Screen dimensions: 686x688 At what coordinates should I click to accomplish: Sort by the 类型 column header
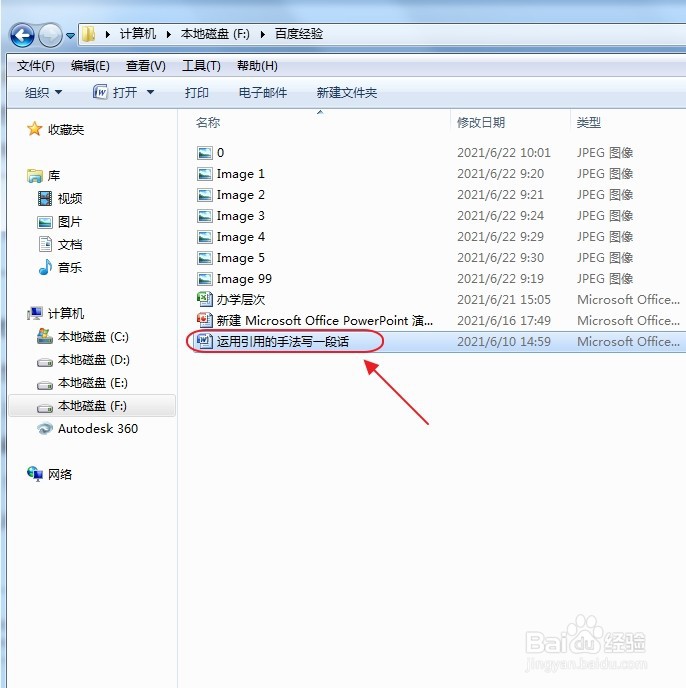tap(589, 122)
